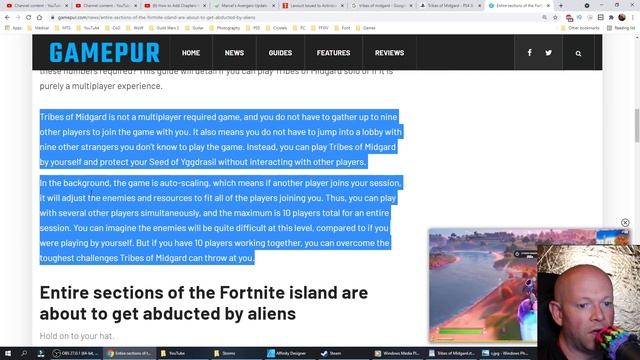The width and height of the screenshot is (640, 360).
Task: Open the CoD bookmarks folder
Action: point(113,28)
